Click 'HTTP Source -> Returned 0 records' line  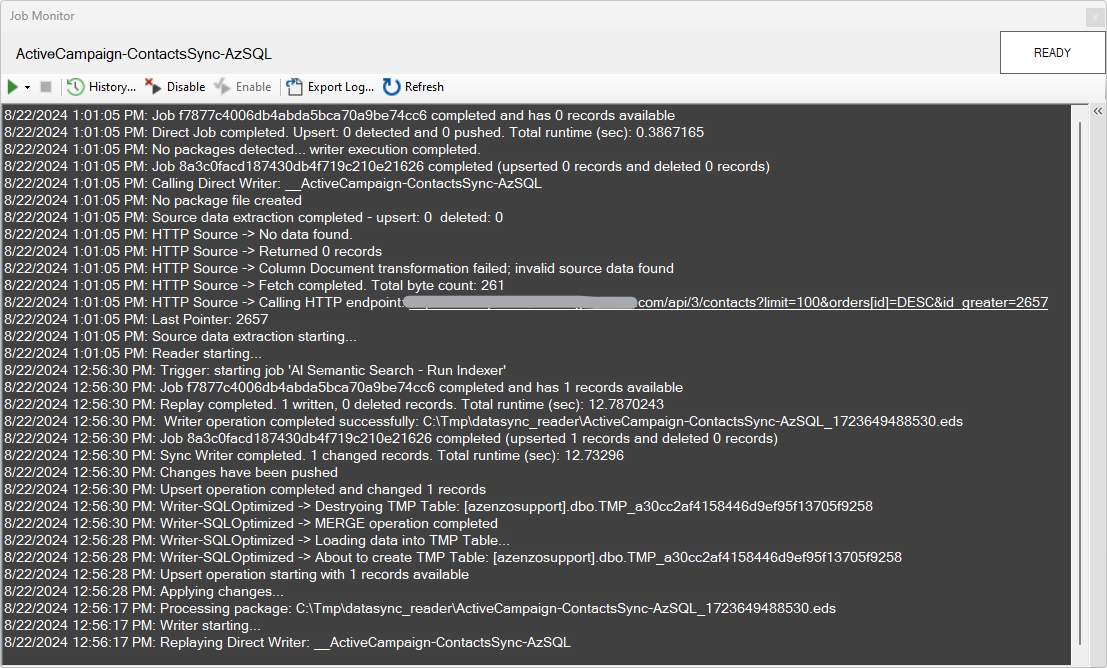point(193,251)
